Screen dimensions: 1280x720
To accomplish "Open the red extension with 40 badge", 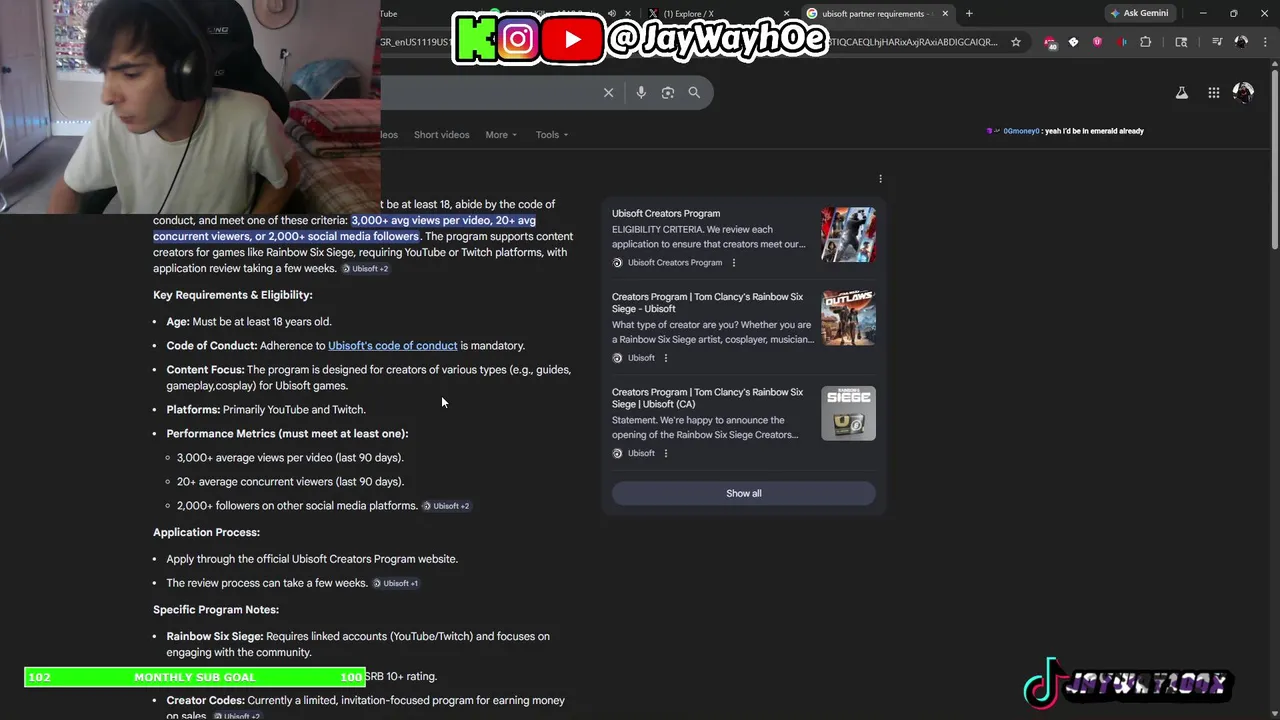I will [1050, 42].
